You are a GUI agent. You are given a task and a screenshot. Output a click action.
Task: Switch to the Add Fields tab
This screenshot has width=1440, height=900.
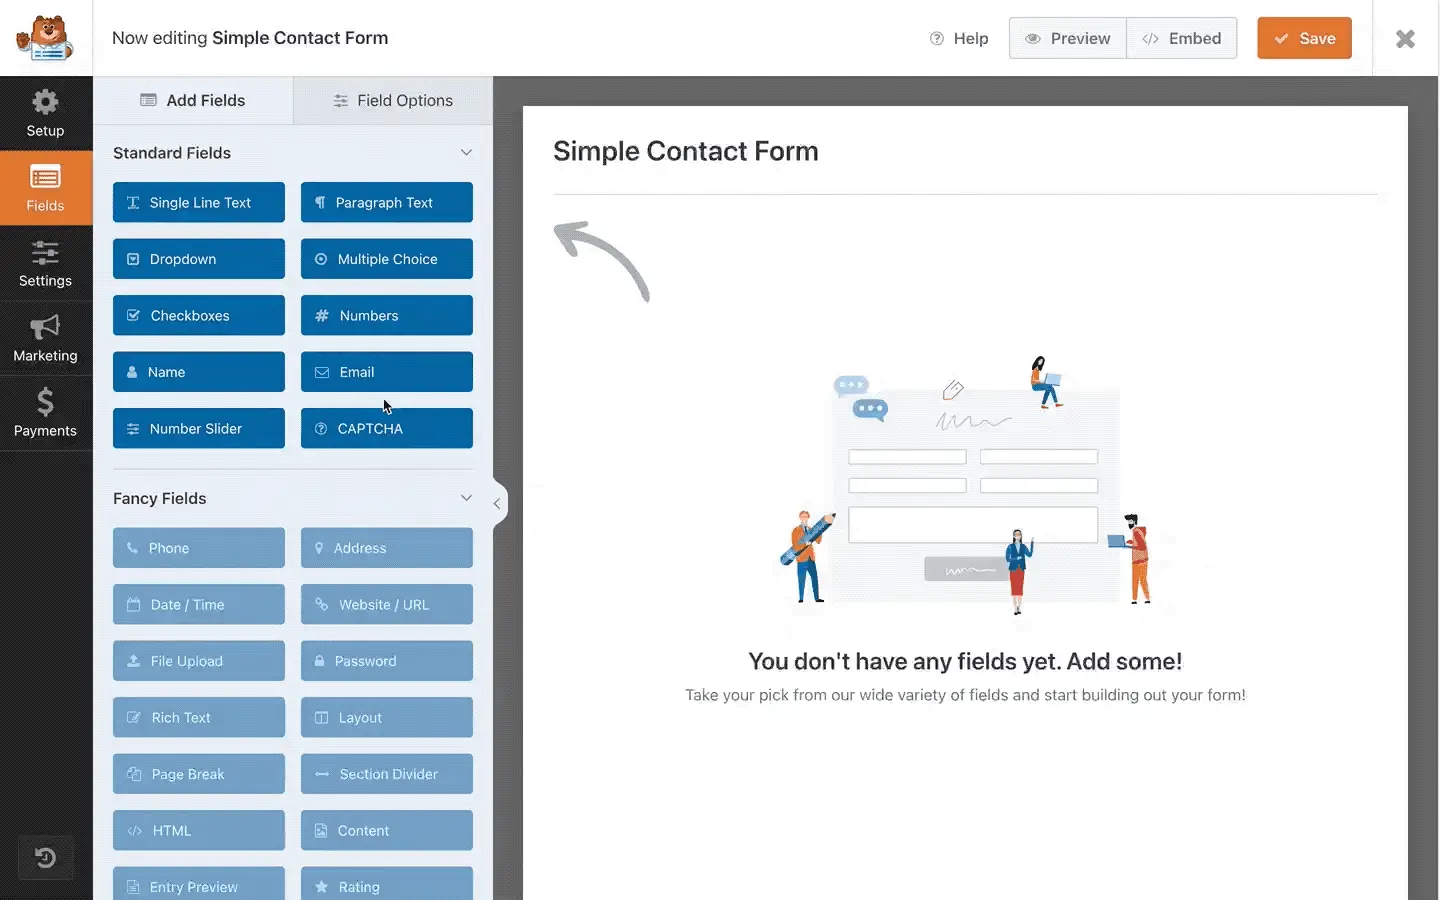(x=193, y=100)
